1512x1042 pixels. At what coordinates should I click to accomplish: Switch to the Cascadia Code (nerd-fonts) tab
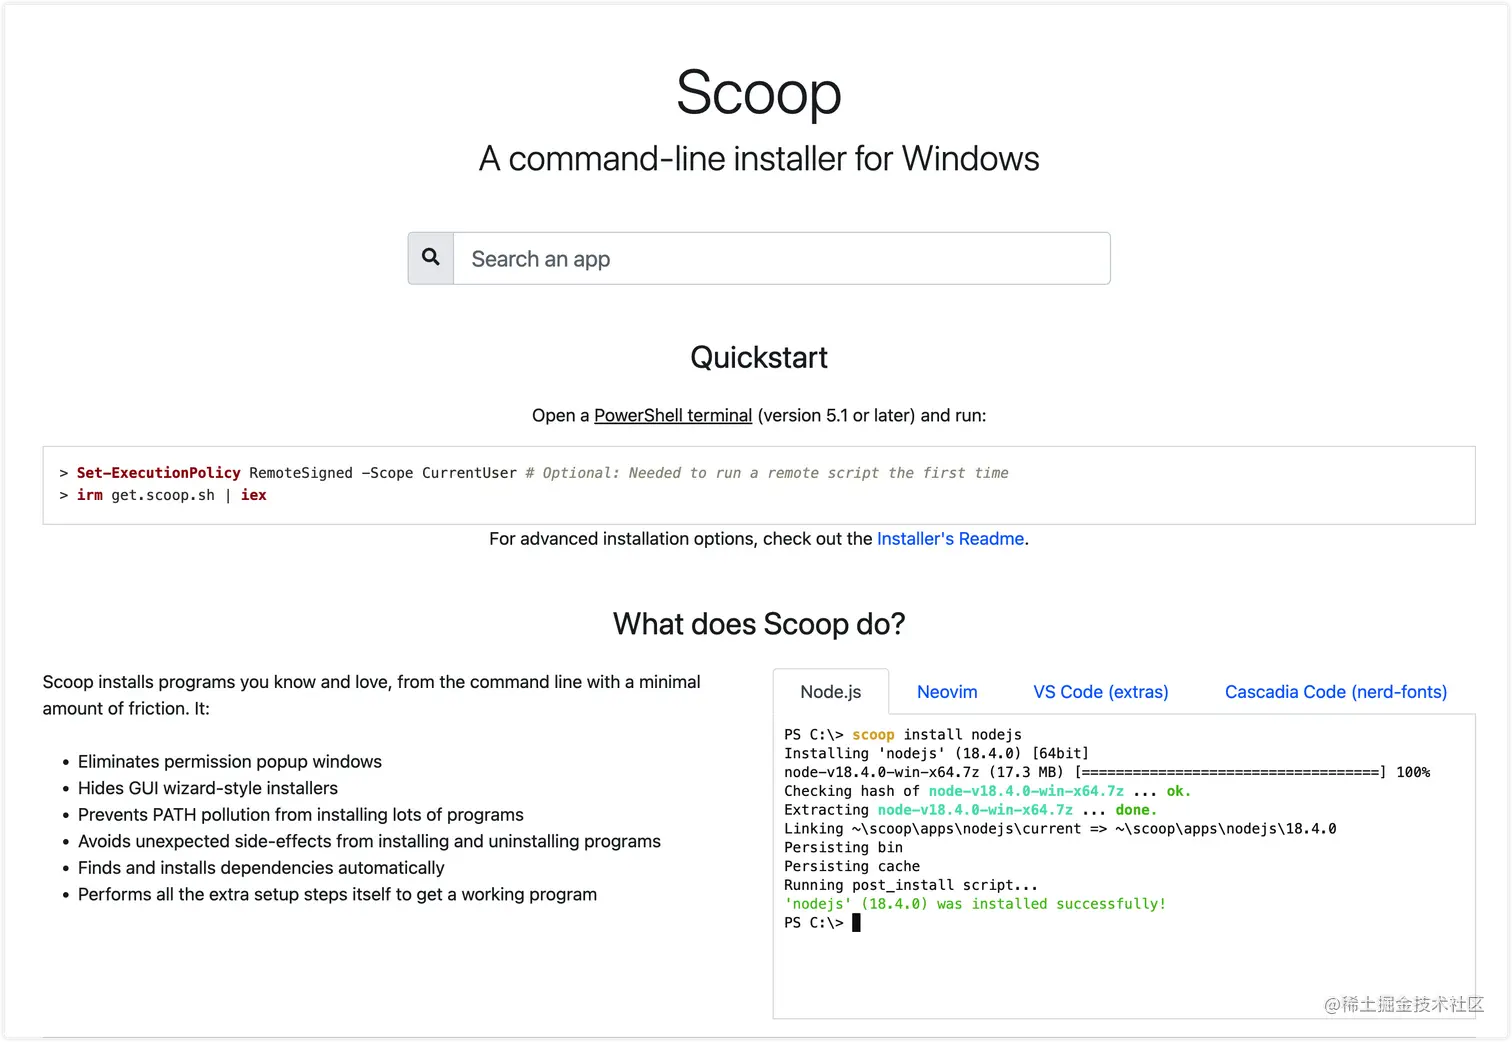coord(1336,692)
